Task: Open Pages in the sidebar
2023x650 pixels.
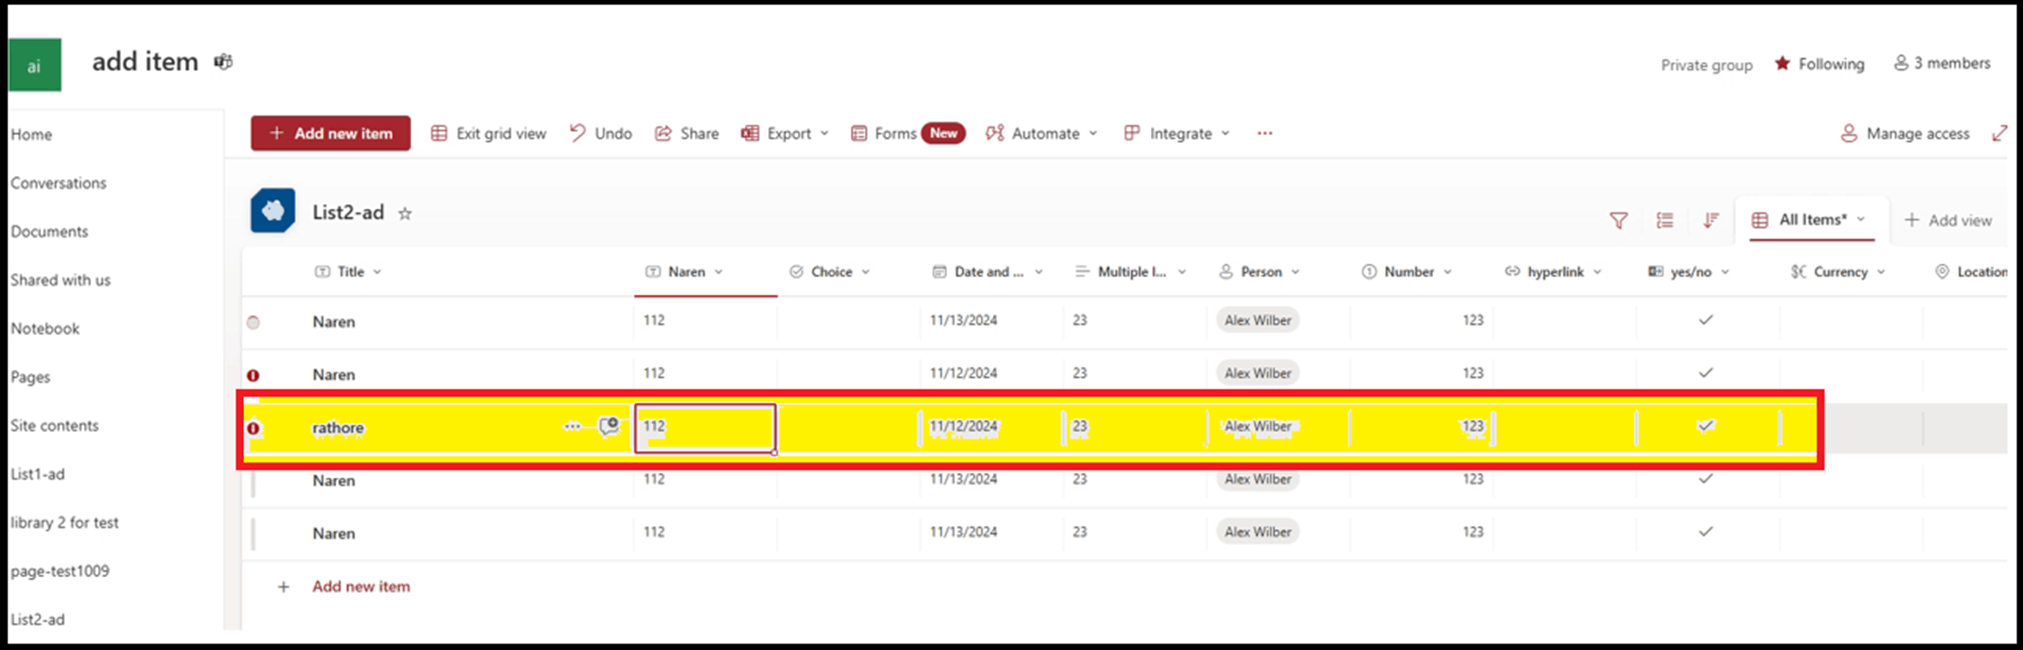Action: [x=31, y=377]
